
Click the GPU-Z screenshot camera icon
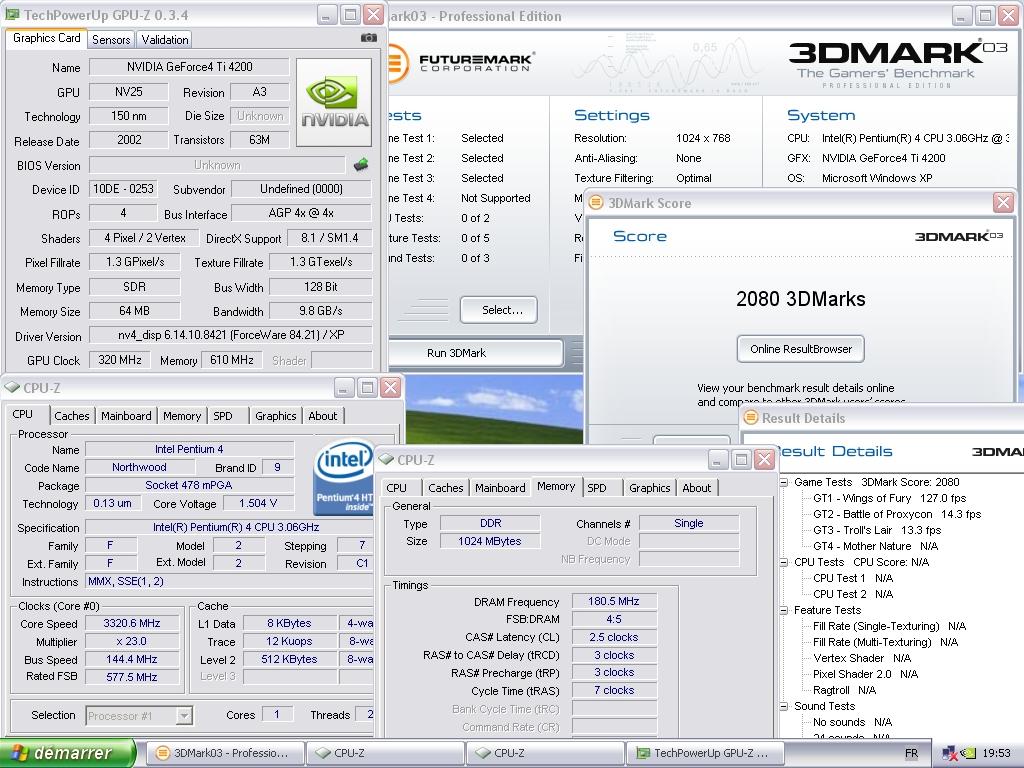click(x=368, y=38)
